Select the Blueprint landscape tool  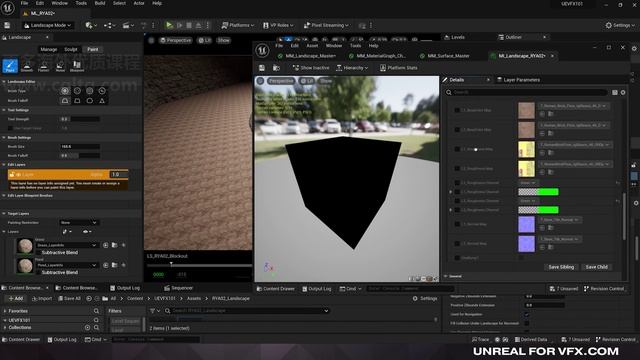click(77, 66)
